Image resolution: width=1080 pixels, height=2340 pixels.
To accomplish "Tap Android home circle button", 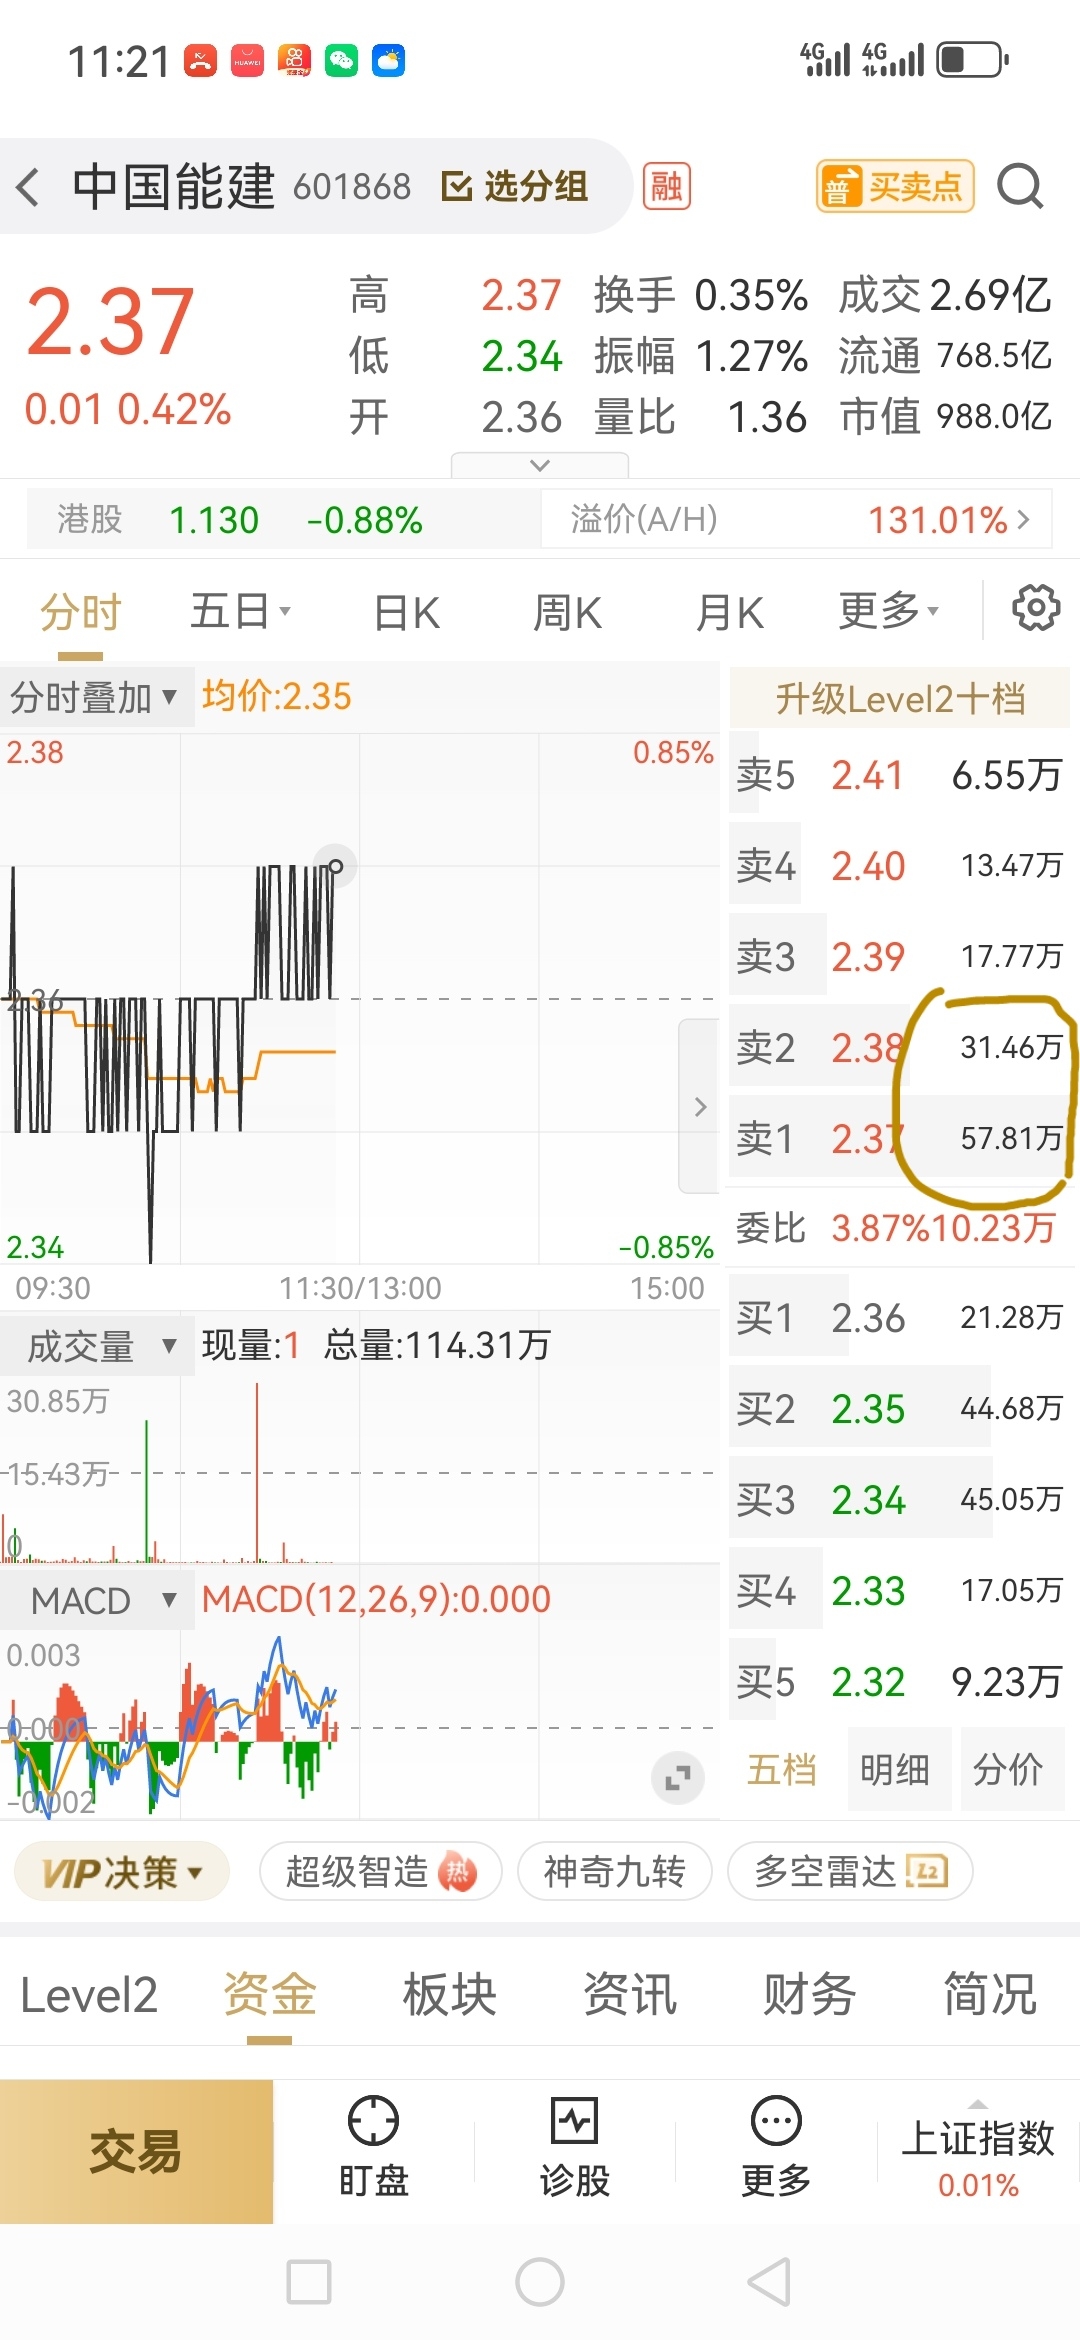I will pyautogui.click(x=540, y=2282).
